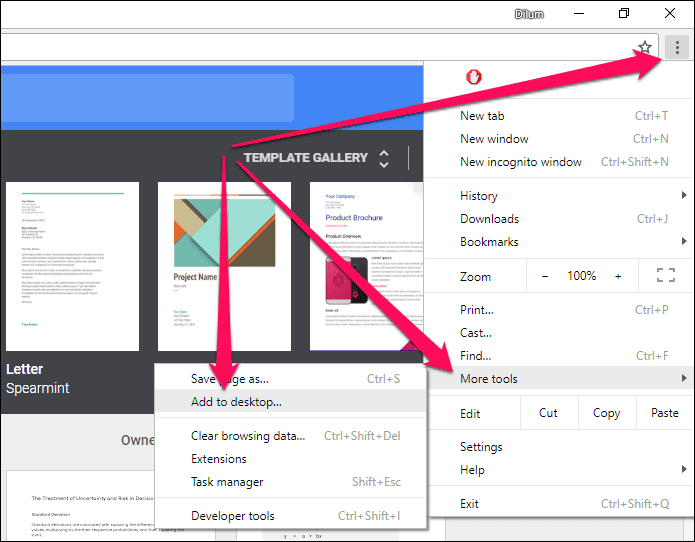Bookmark this page with the star icon
695x542 pixels.
point(644,47)
